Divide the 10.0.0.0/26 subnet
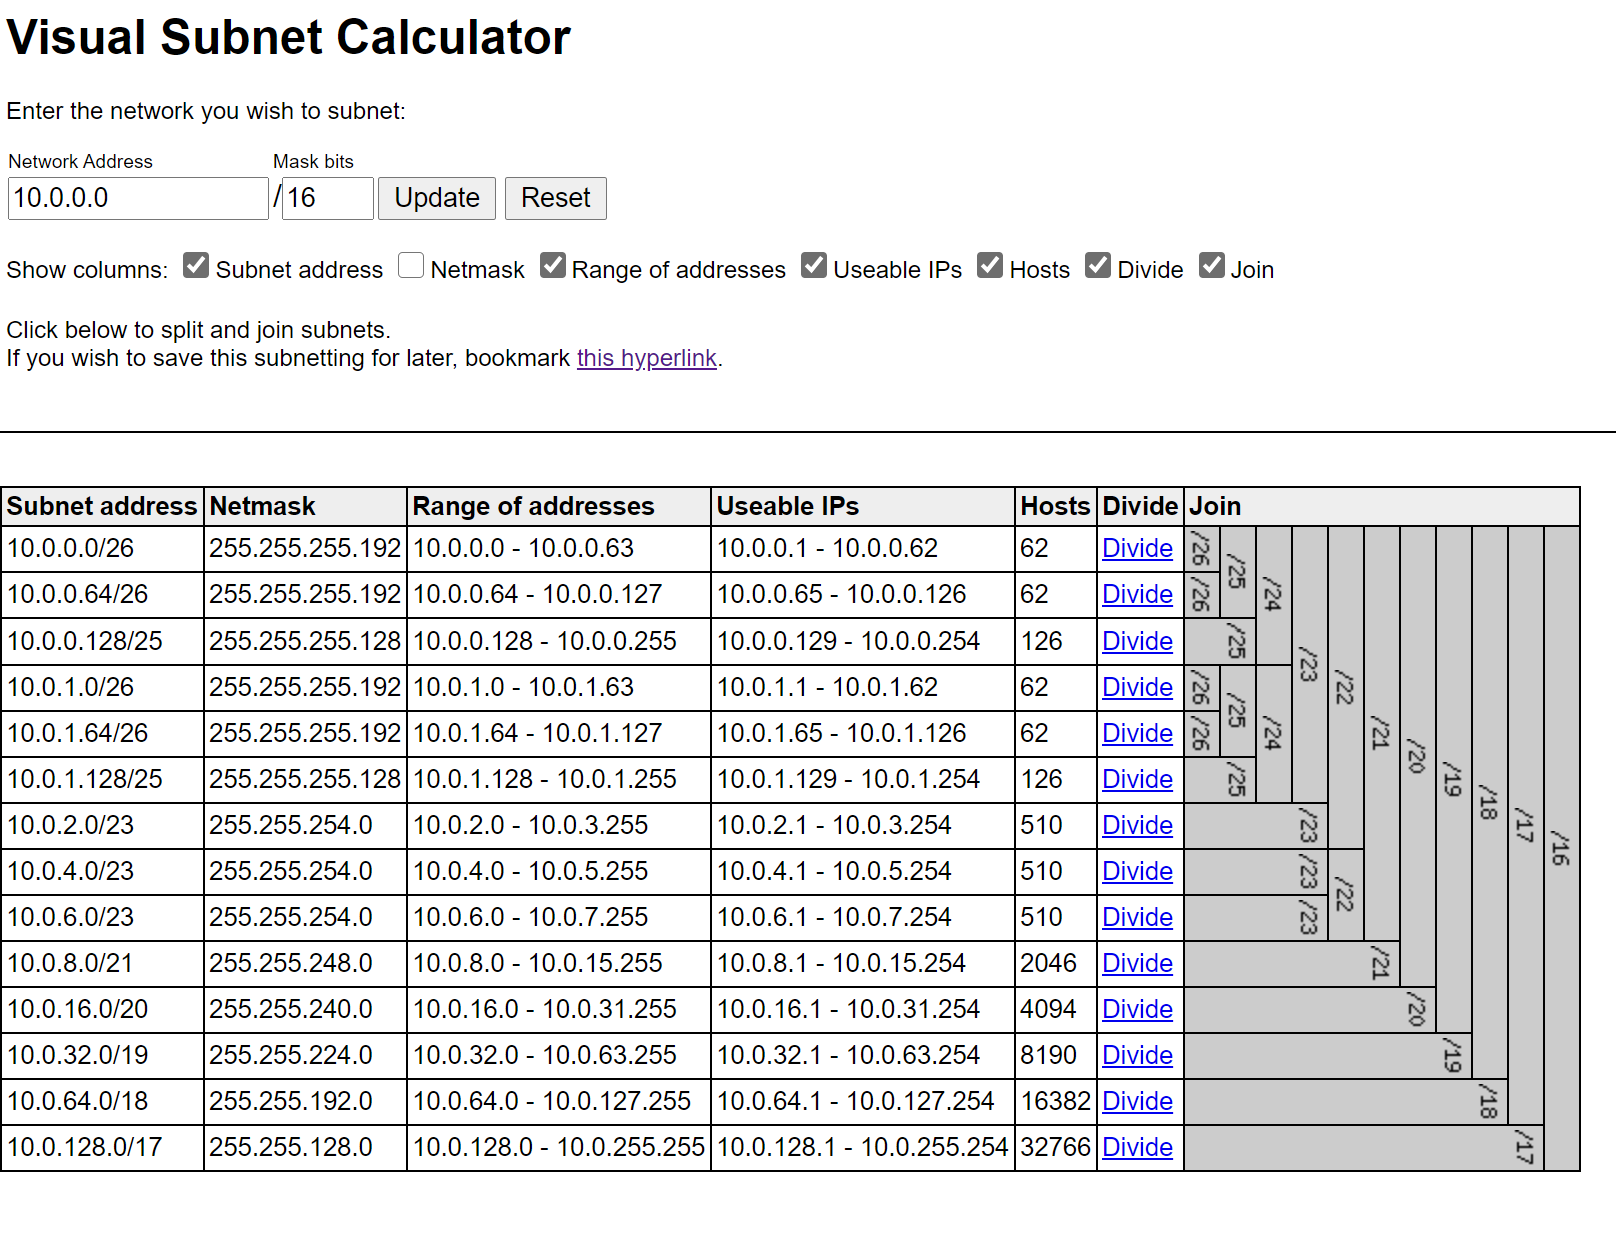 [1137, 549]
